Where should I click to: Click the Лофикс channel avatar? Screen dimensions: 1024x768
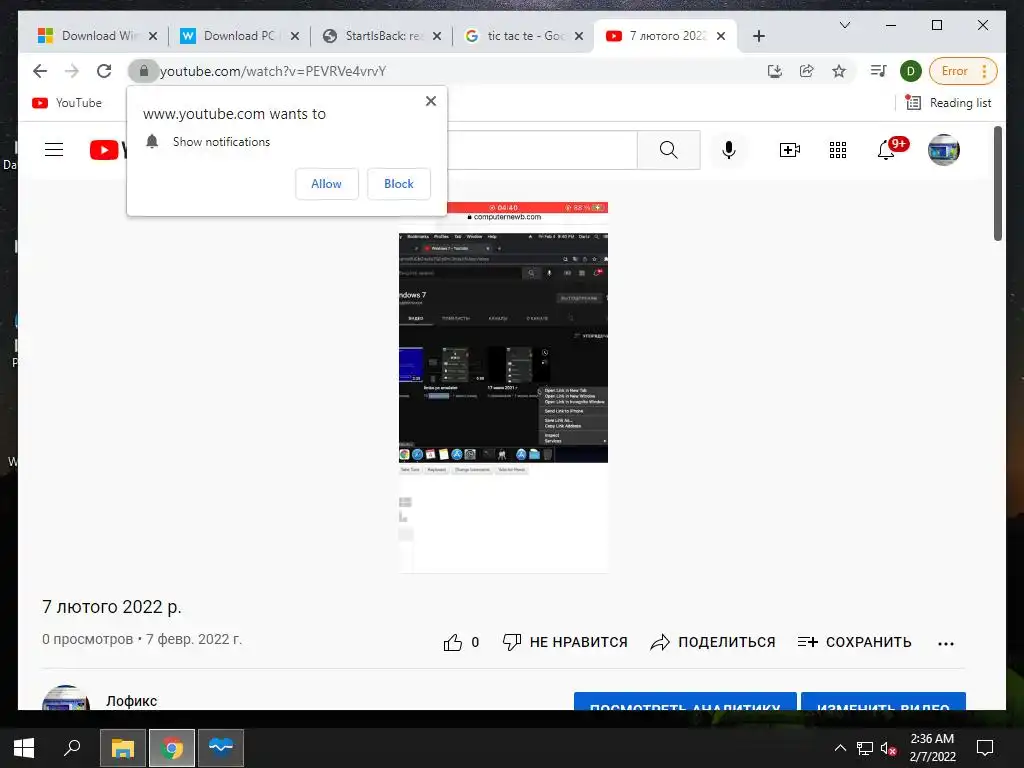pyautogui.click(x=66, y=699)
